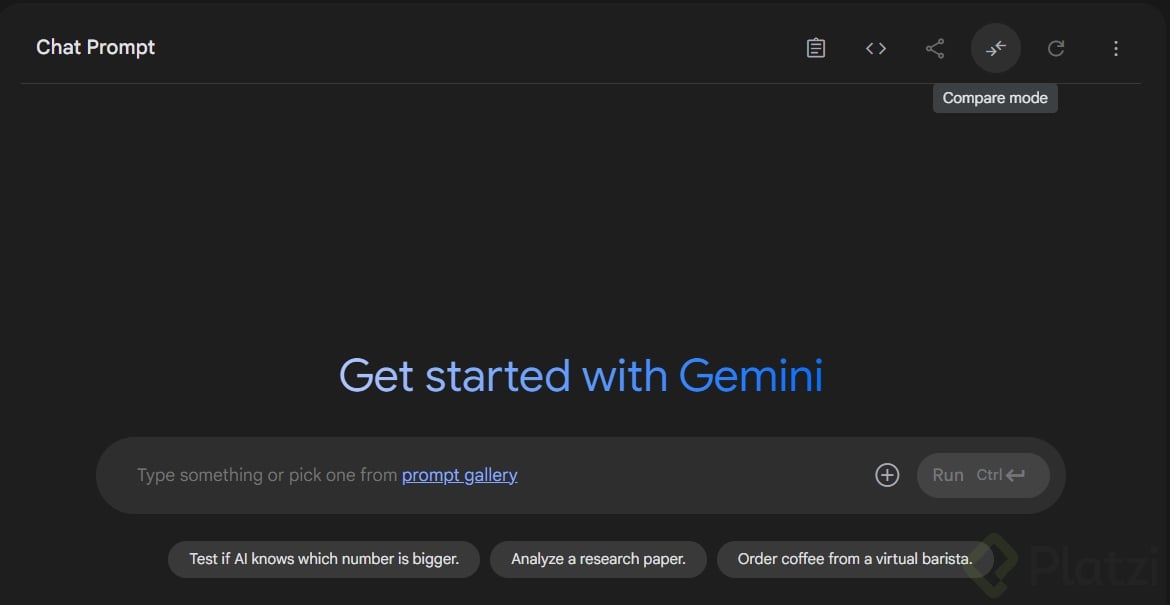The width and height of the screenshot is (1170, 605).
Task: Click the 'Ctrl' shortcut hint in Run
Action: [x=989, y=475]
